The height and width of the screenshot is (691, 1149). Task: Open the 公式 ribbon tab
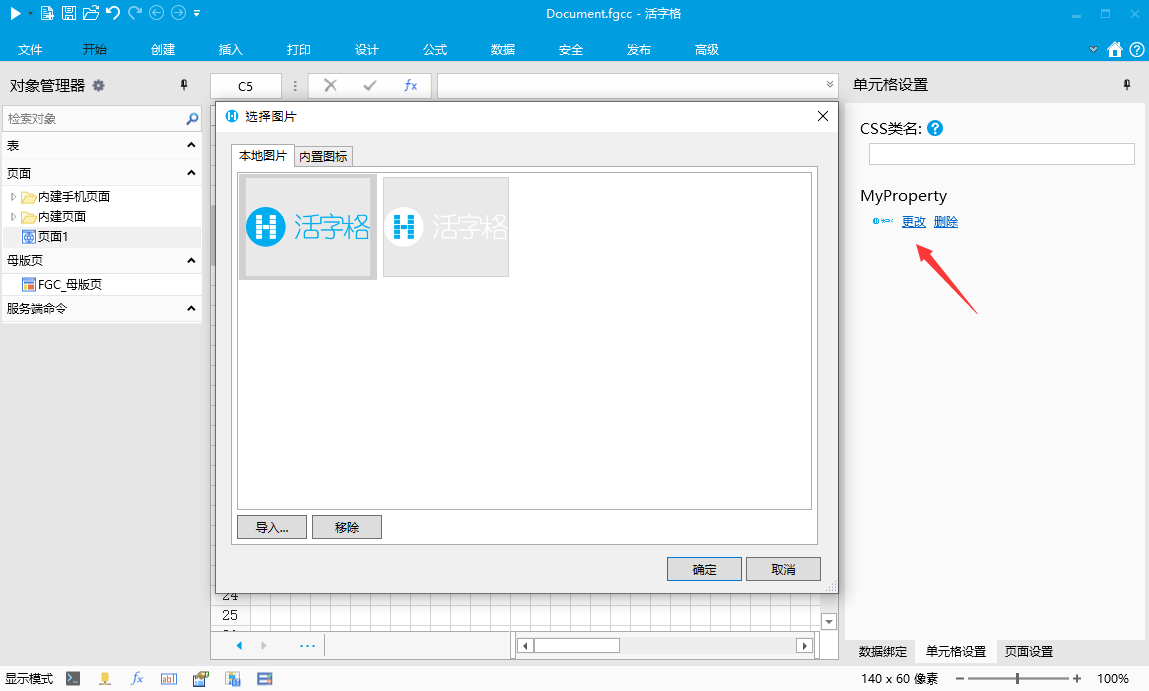pyautogui.click(x=435, y=49)
